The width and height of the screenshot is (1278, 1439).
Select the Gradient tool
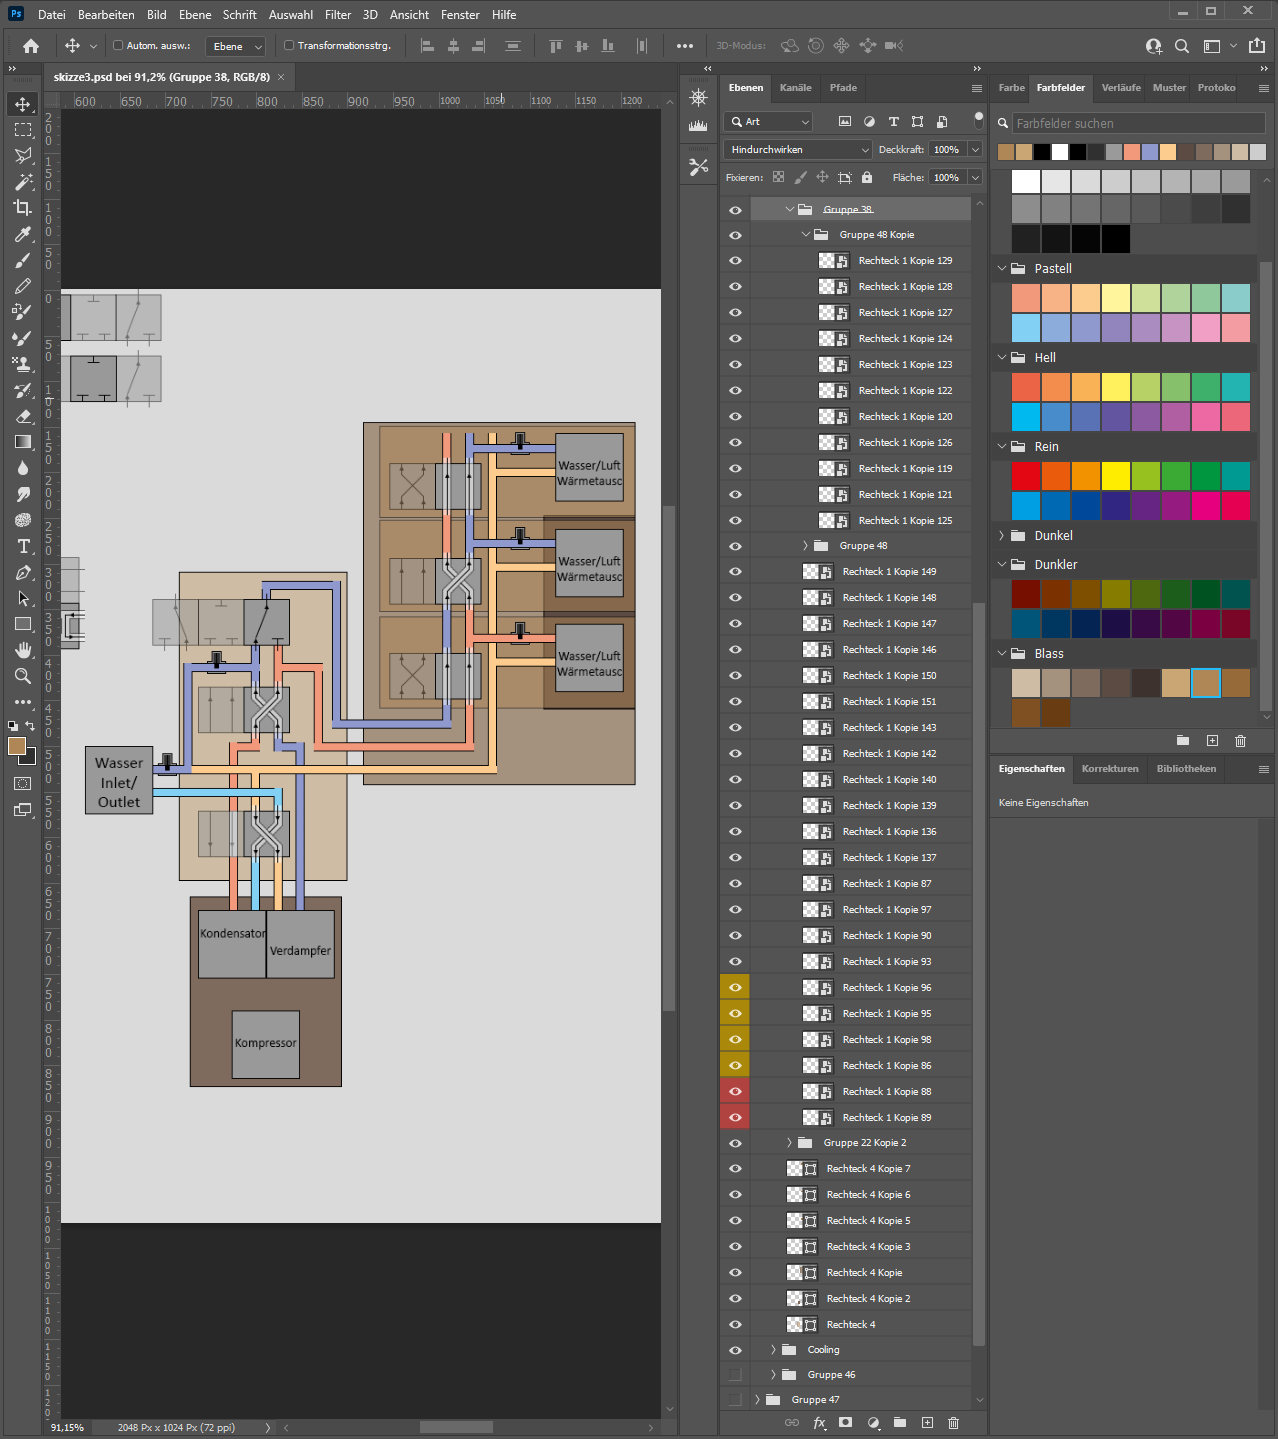click(x=23, y=442)
